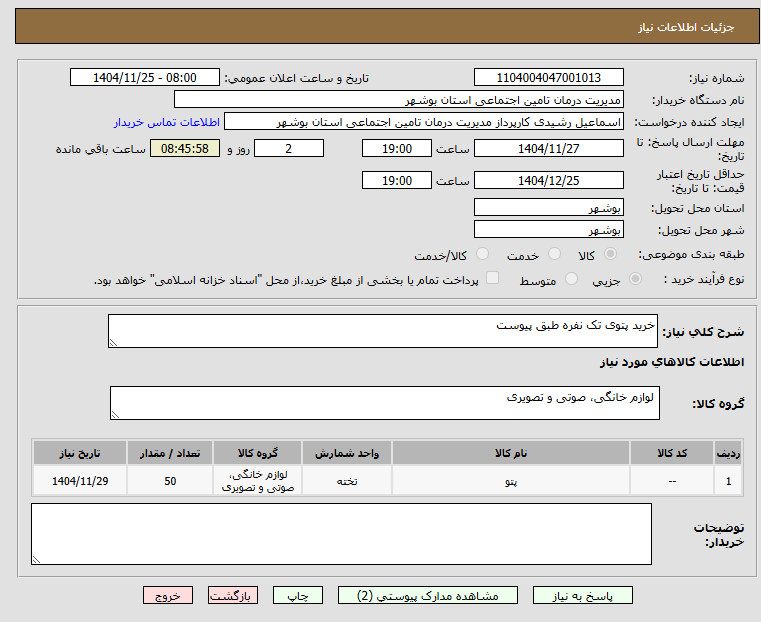Select the متوسط purchase type radio

coord(572,279)
